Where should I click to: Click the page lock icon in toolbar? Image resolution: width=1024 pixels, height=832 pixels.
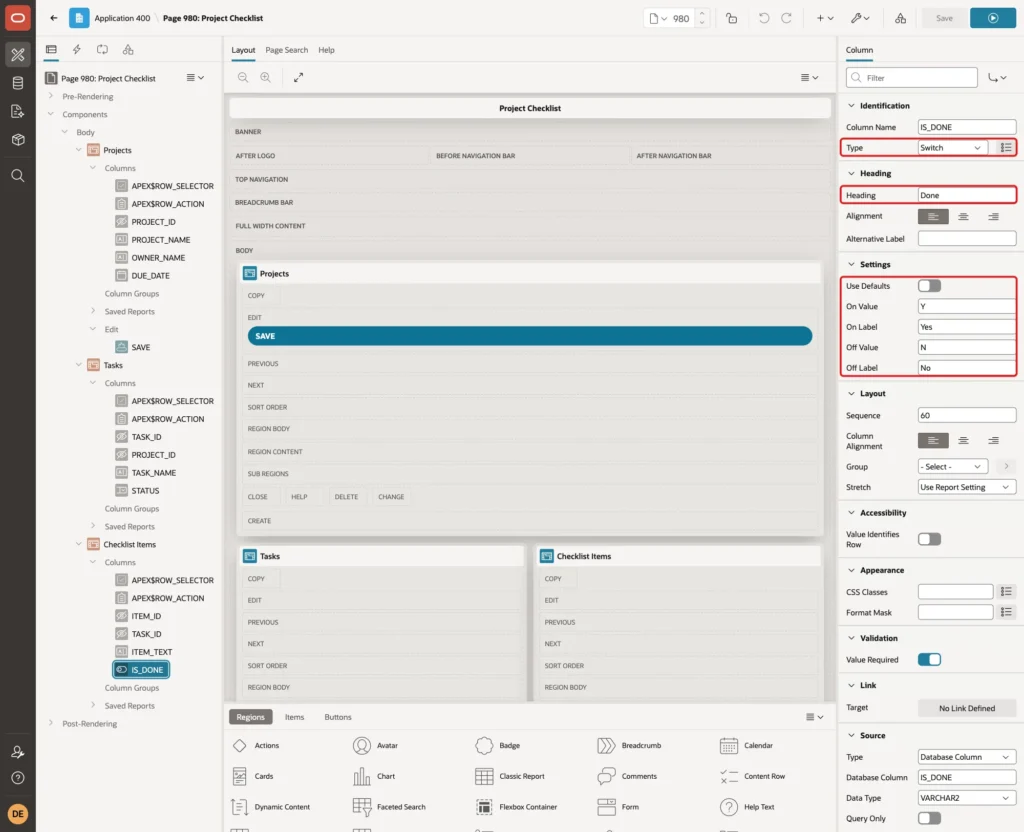(731, 18)
